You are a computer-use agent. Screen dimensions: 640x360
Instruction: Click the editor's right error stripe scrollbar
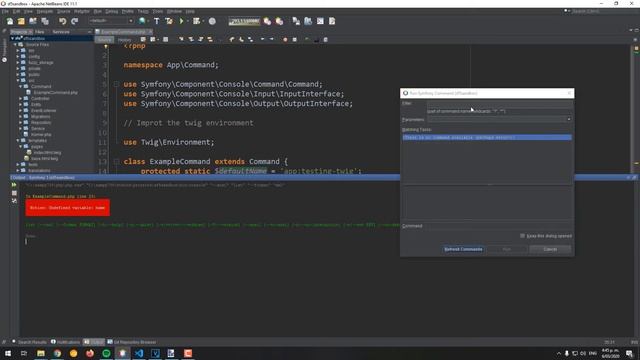[x=636, y=108]
